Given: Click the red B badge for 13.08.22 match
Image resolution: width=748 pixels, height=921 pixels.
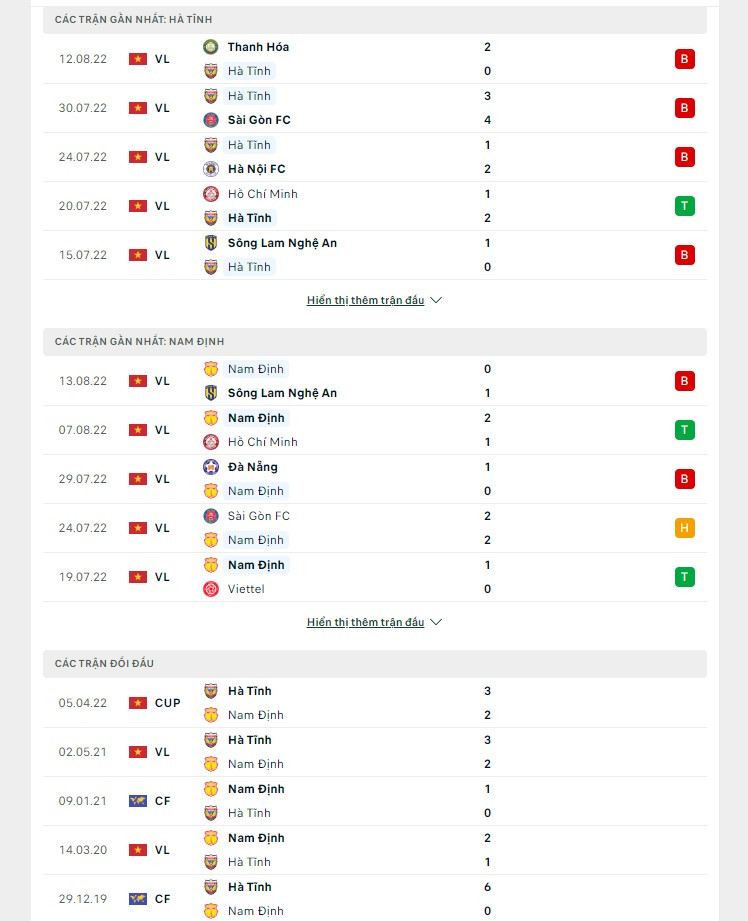Looking at the screenshot, I should tap(685, 381).
